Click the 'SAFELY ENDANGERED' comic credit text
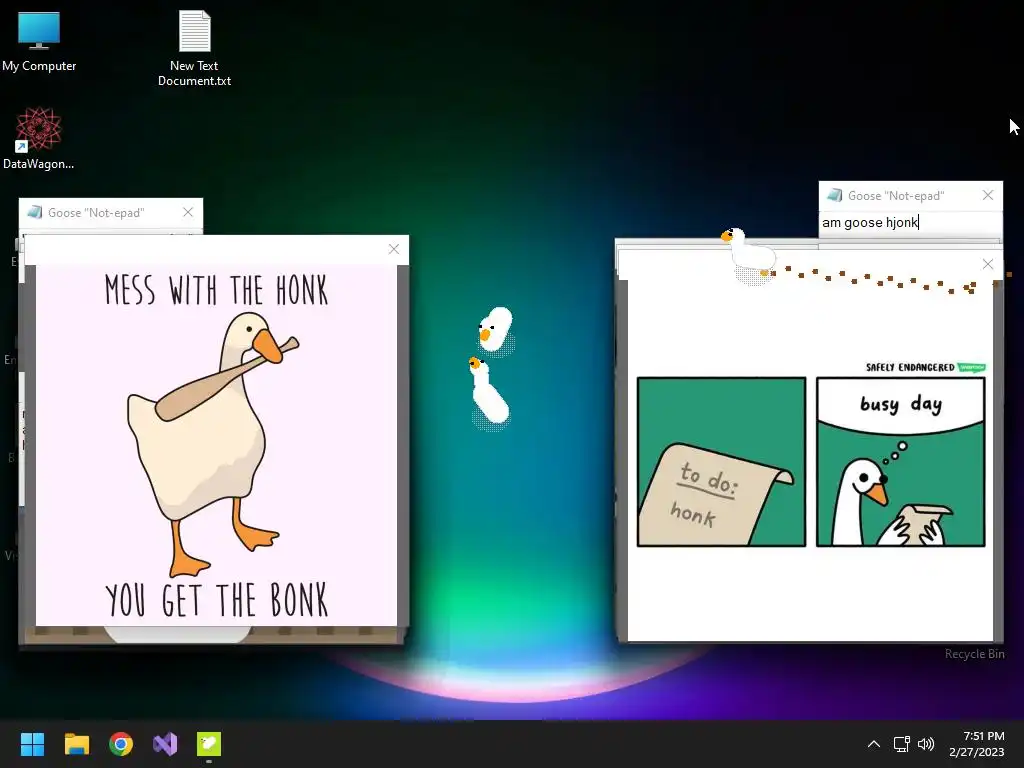This screenshot has width=1024, height=768. pos(910,367)
